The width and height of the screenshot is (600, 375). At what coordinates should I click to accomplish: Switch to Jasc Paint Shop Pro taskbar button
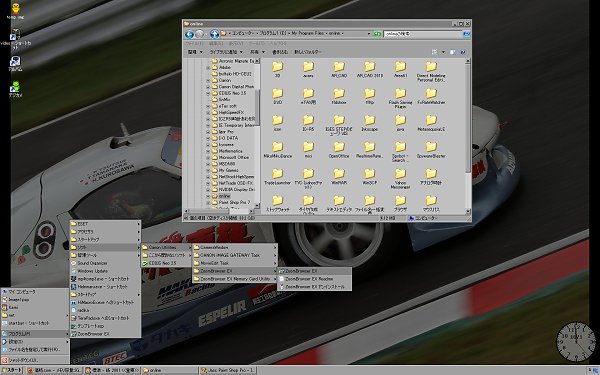click(x=228, y=370)
